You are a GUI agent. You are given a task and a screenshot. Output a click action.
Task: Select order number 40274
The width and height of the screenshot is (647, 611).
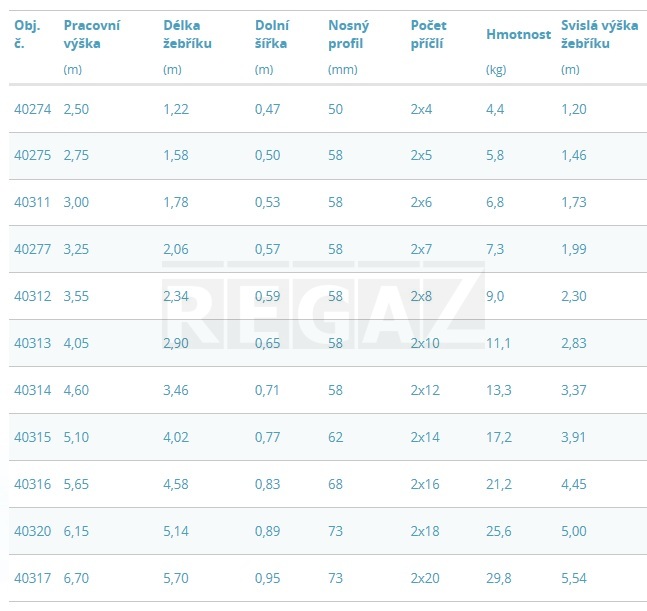click(33, 109)
